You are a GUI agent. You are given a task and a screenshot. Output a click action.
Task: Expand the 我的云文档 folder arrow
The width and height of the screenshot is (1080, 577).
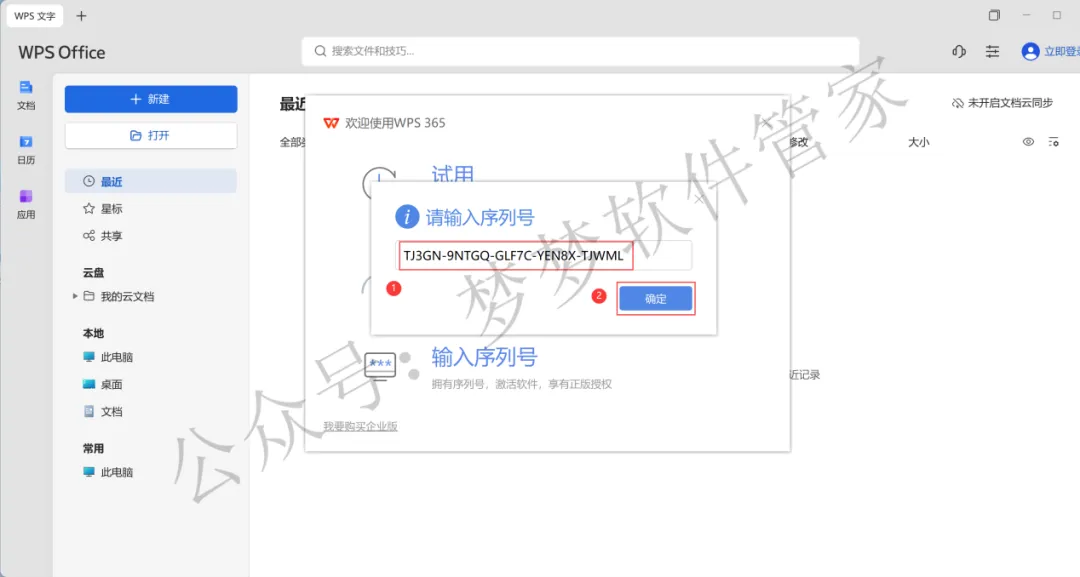75,296
